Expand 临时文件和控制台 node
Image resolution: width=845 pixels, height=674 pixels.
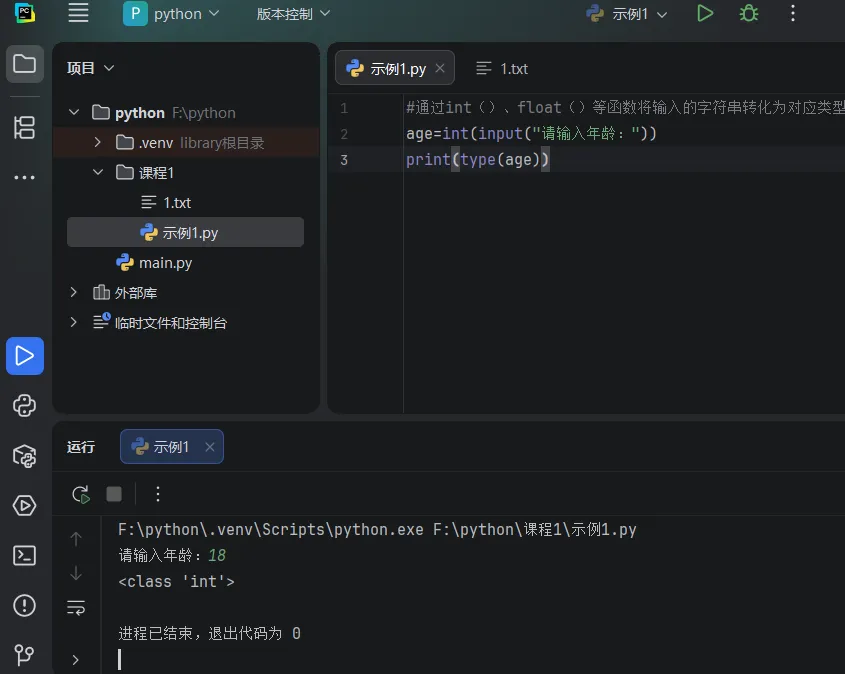pos(74,322)
